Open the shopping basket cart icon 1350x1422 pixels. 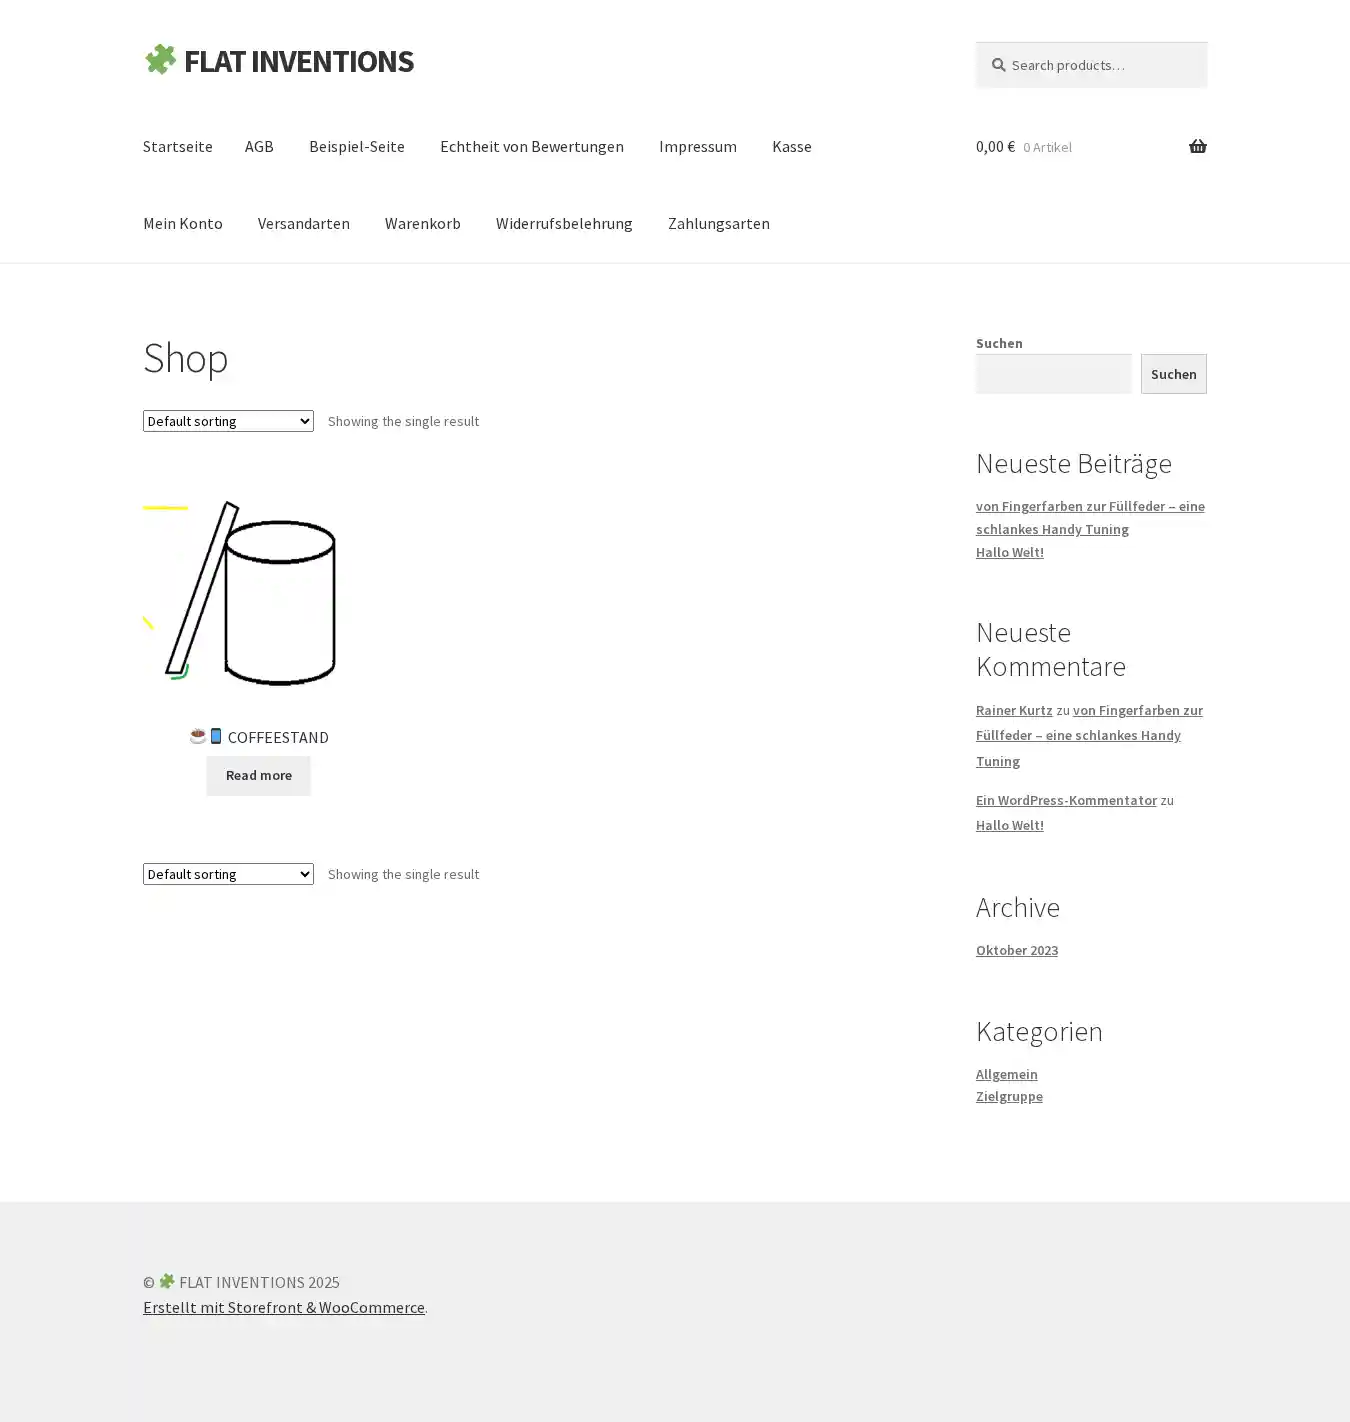pyautogui.click(x=1197, y=147)
